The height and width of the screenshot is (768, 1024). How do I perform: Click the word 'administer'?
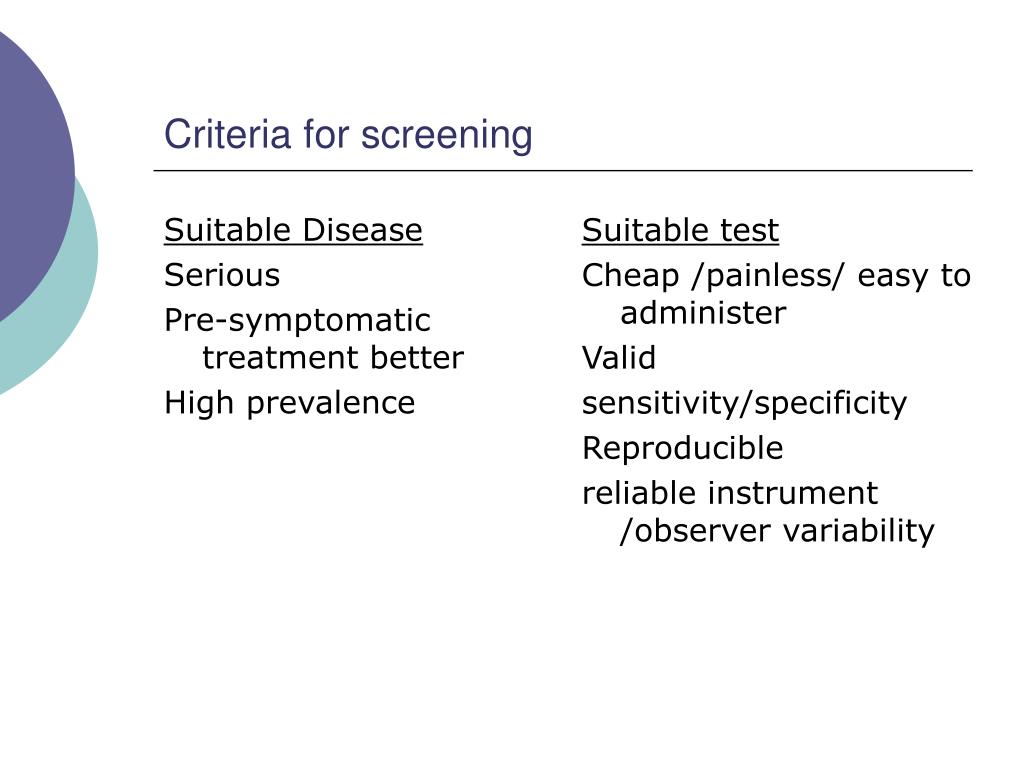703,313
